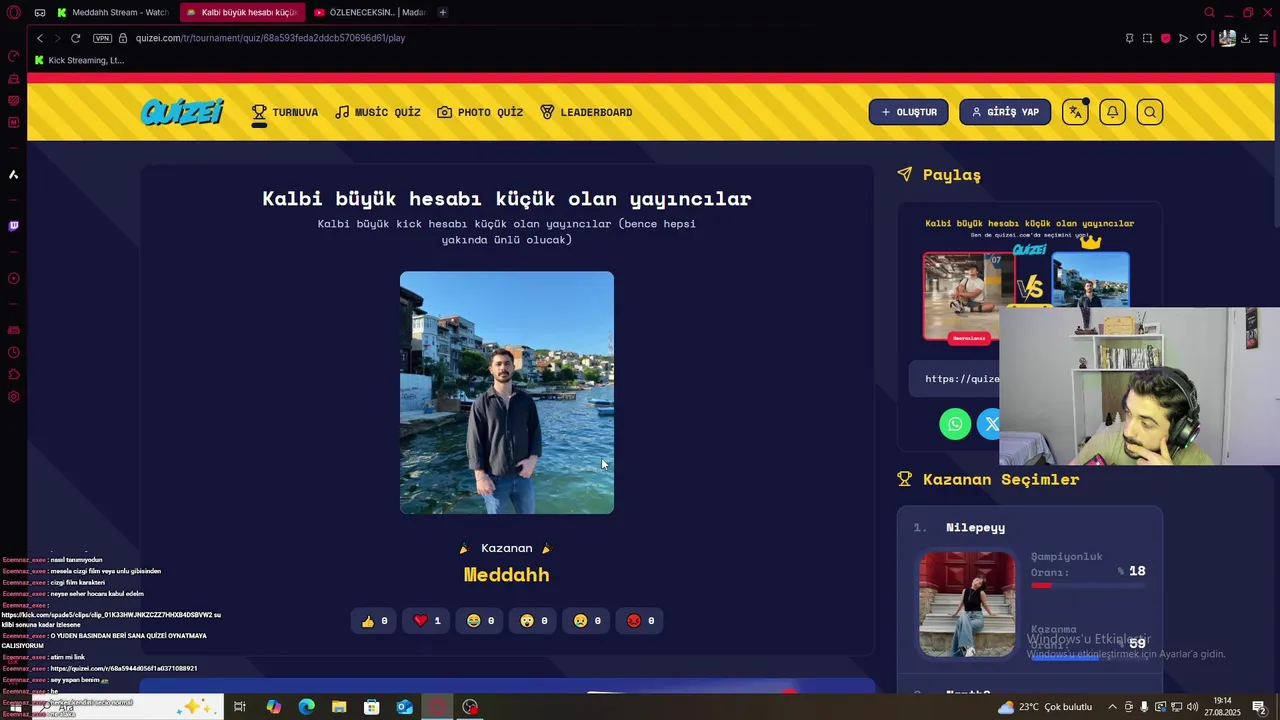Click the taskbar clock 19:14

click(1223, 707)
